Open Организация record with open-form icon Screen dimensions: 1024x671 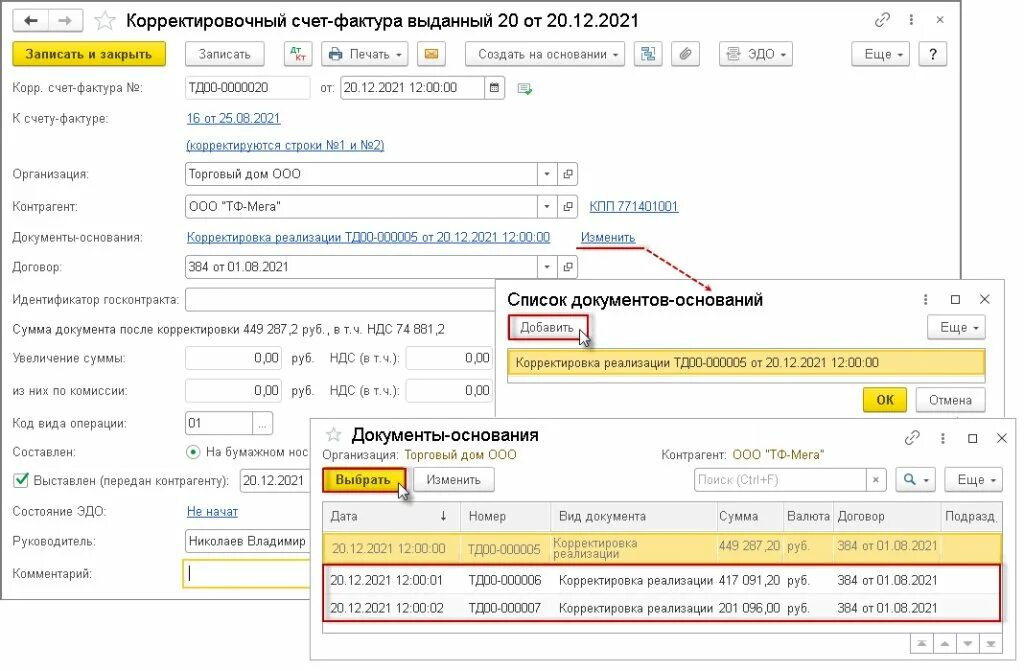point(568,174)
